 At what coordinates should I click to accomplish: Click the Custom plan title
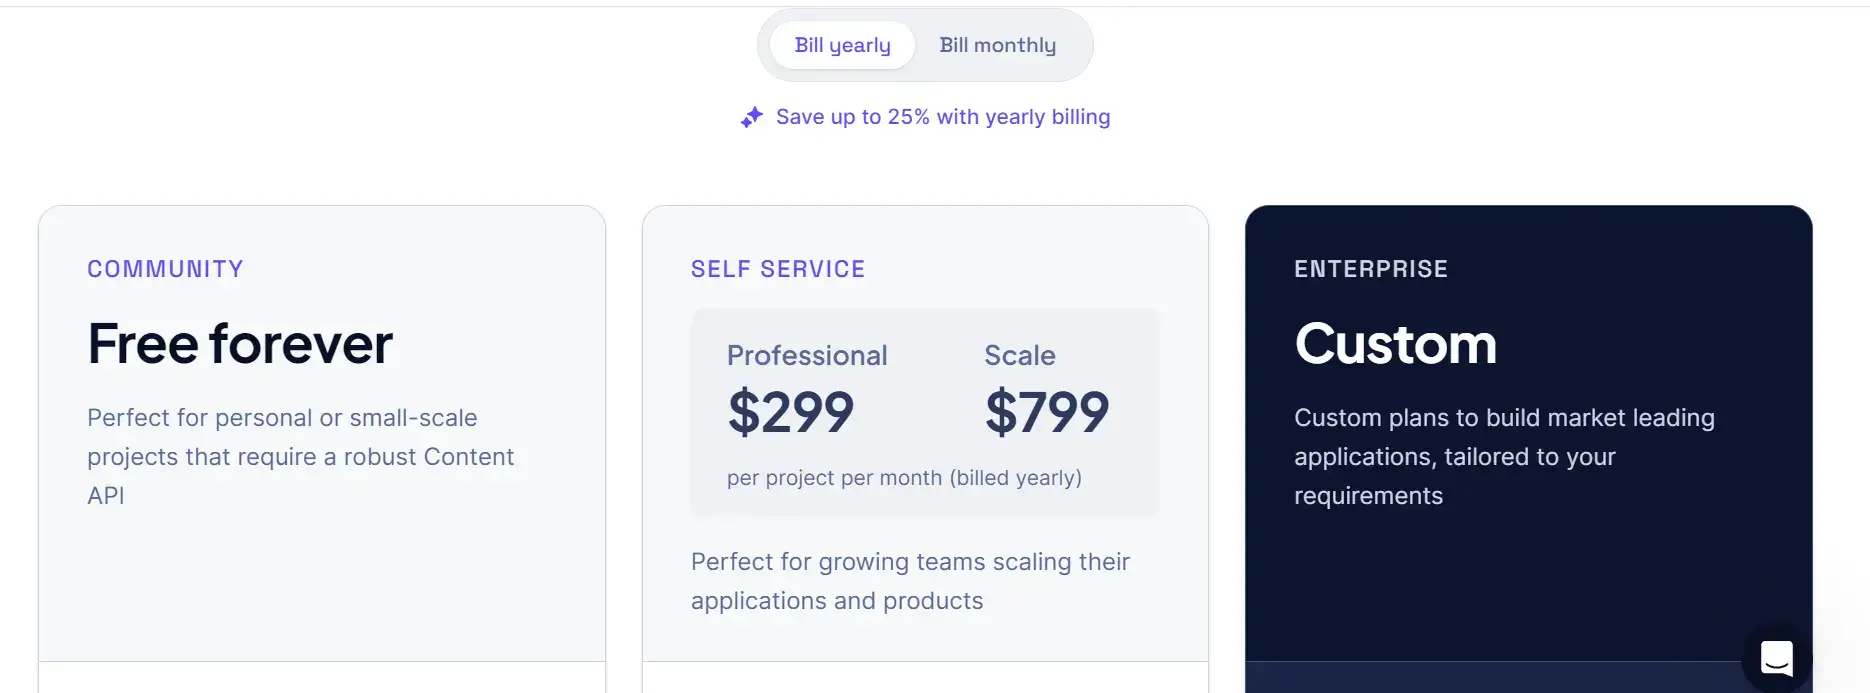1396,344
